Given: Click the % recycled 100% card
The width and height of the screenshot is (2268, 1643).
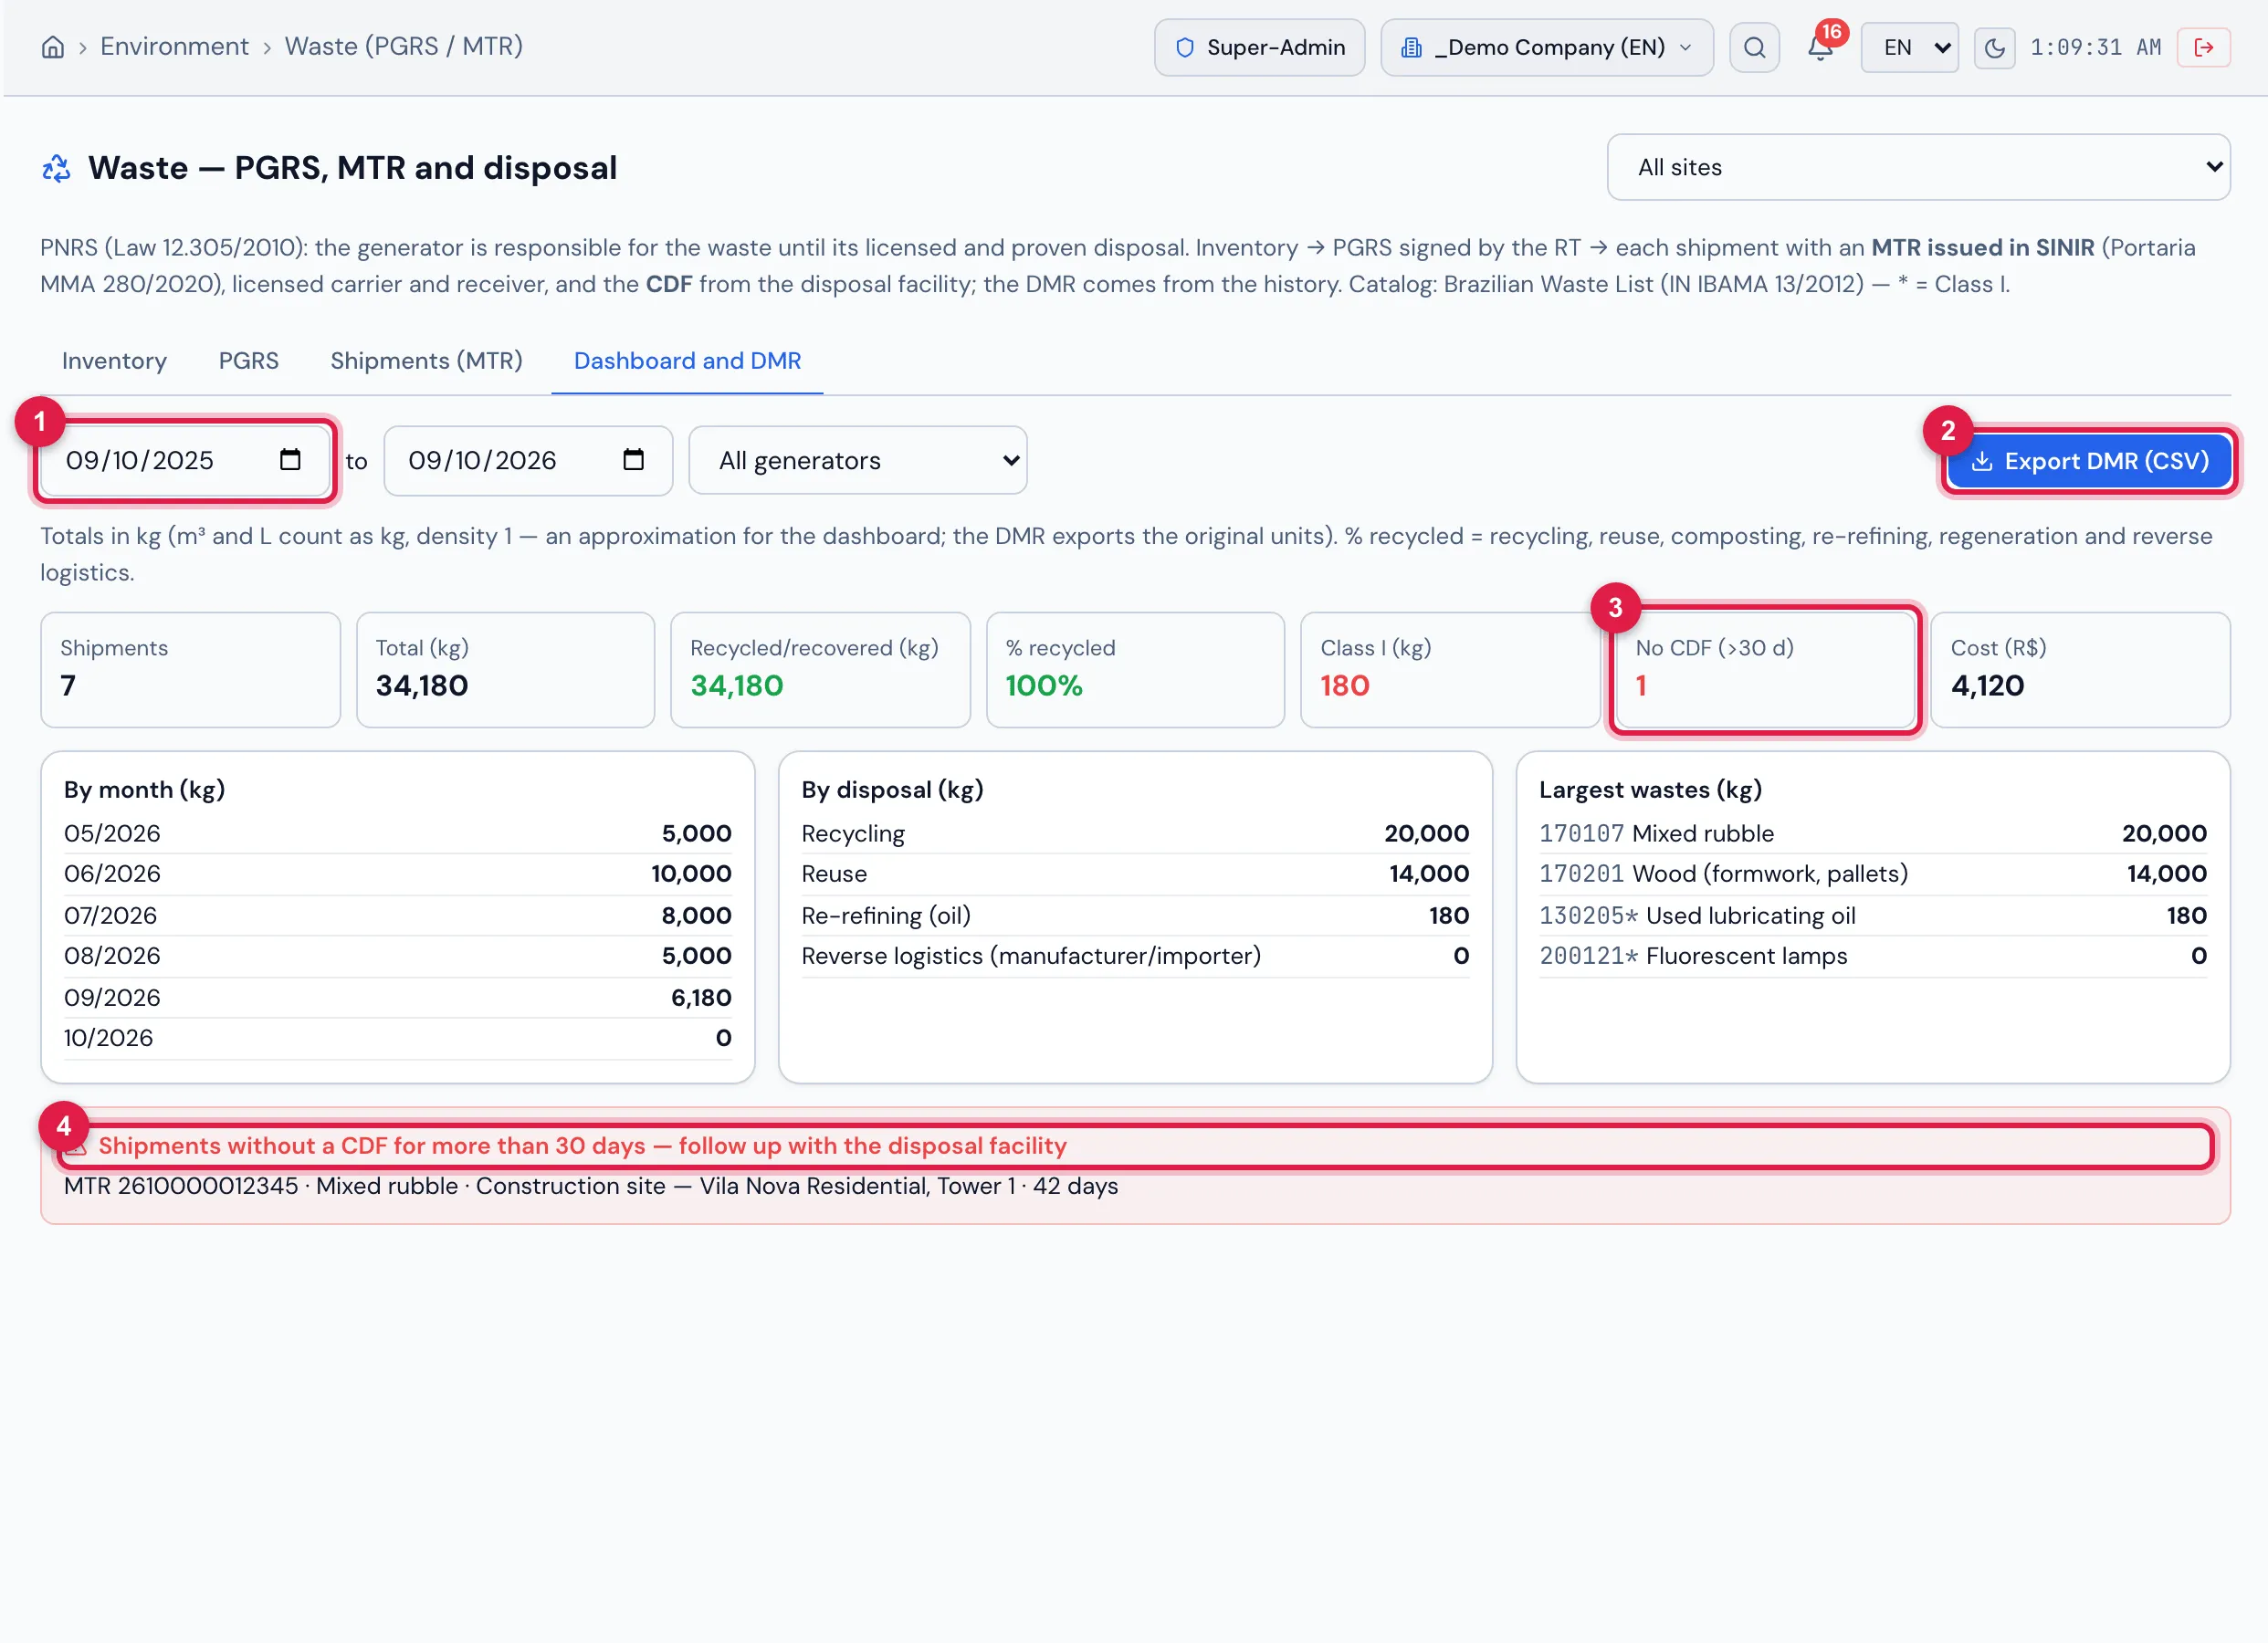Looking at the screenshot, I should (1135, 670).
